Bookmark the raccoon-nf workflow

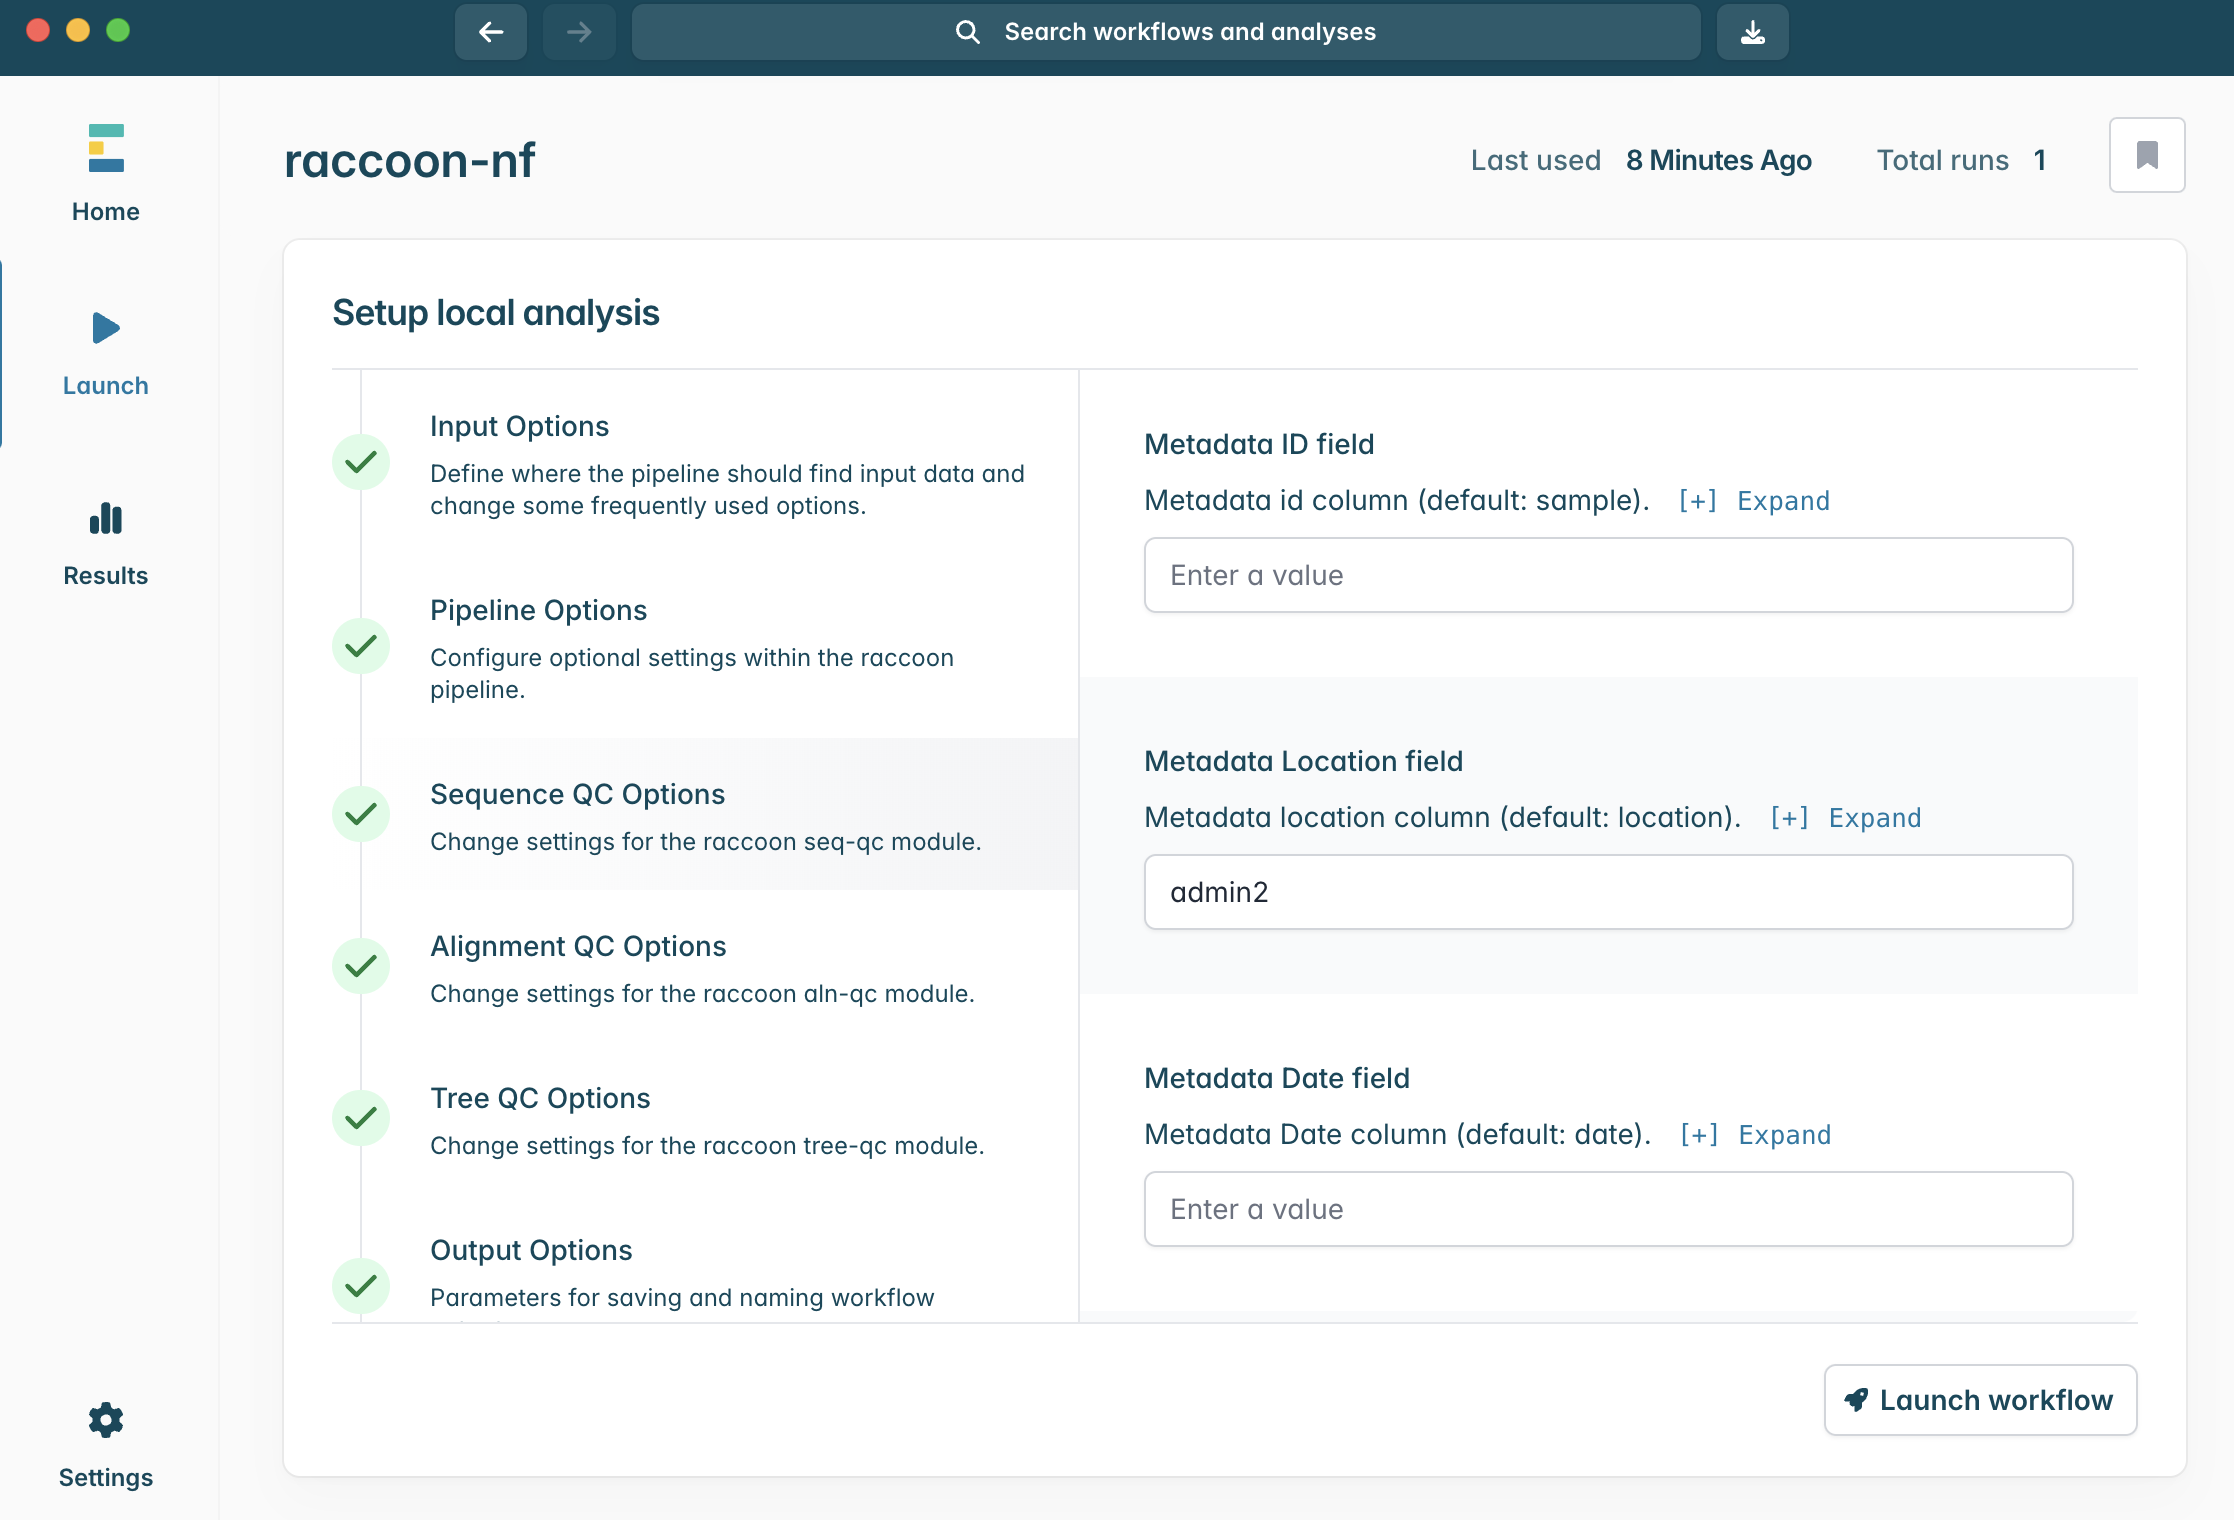pos(2146,155)
